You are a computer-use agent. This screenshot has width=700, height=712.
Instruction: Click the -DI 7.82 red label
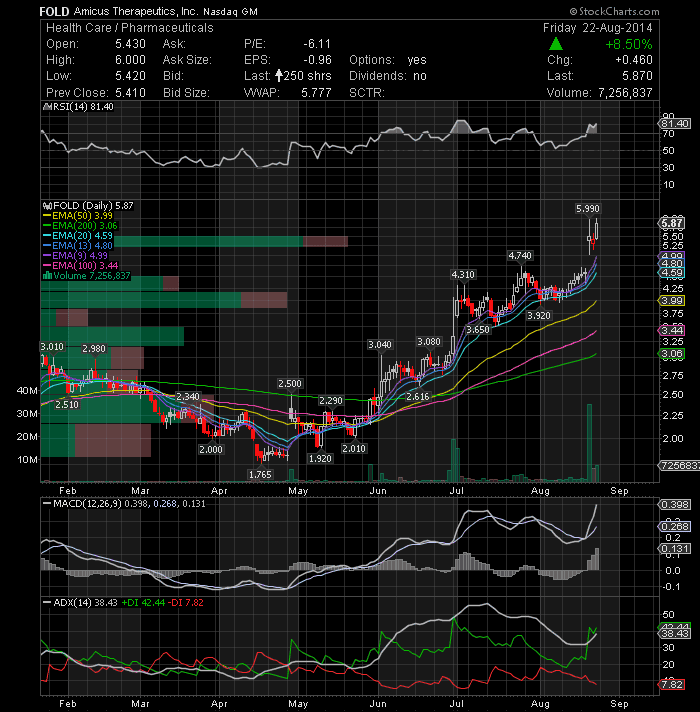[186, 603]
